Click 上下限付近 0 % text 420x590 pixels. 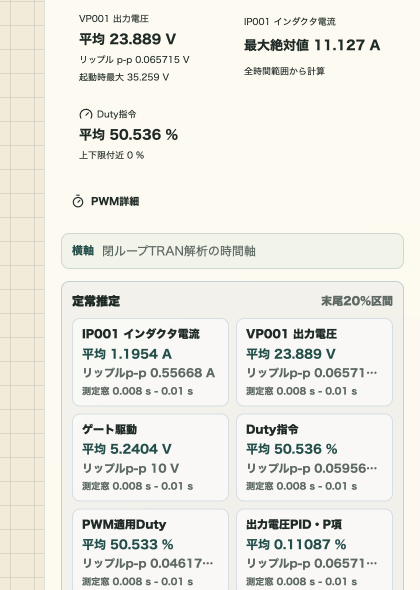coord(111,155)
